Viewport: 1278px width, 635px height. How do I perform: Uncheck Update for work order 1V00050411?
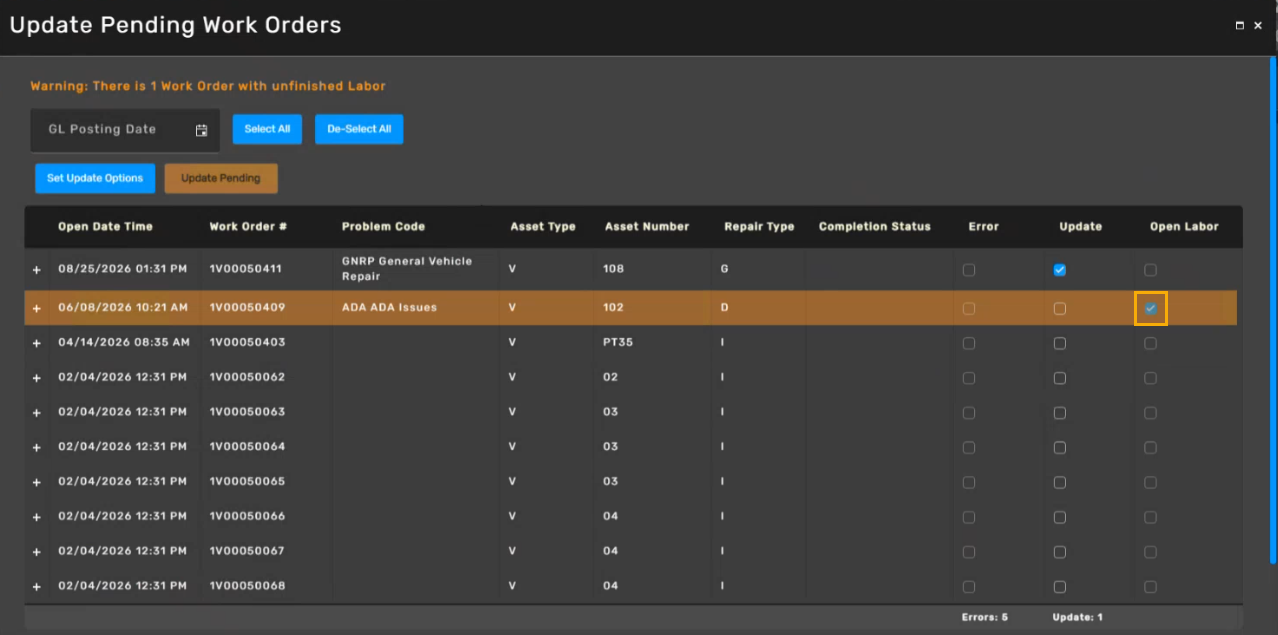click(1060, 270)
